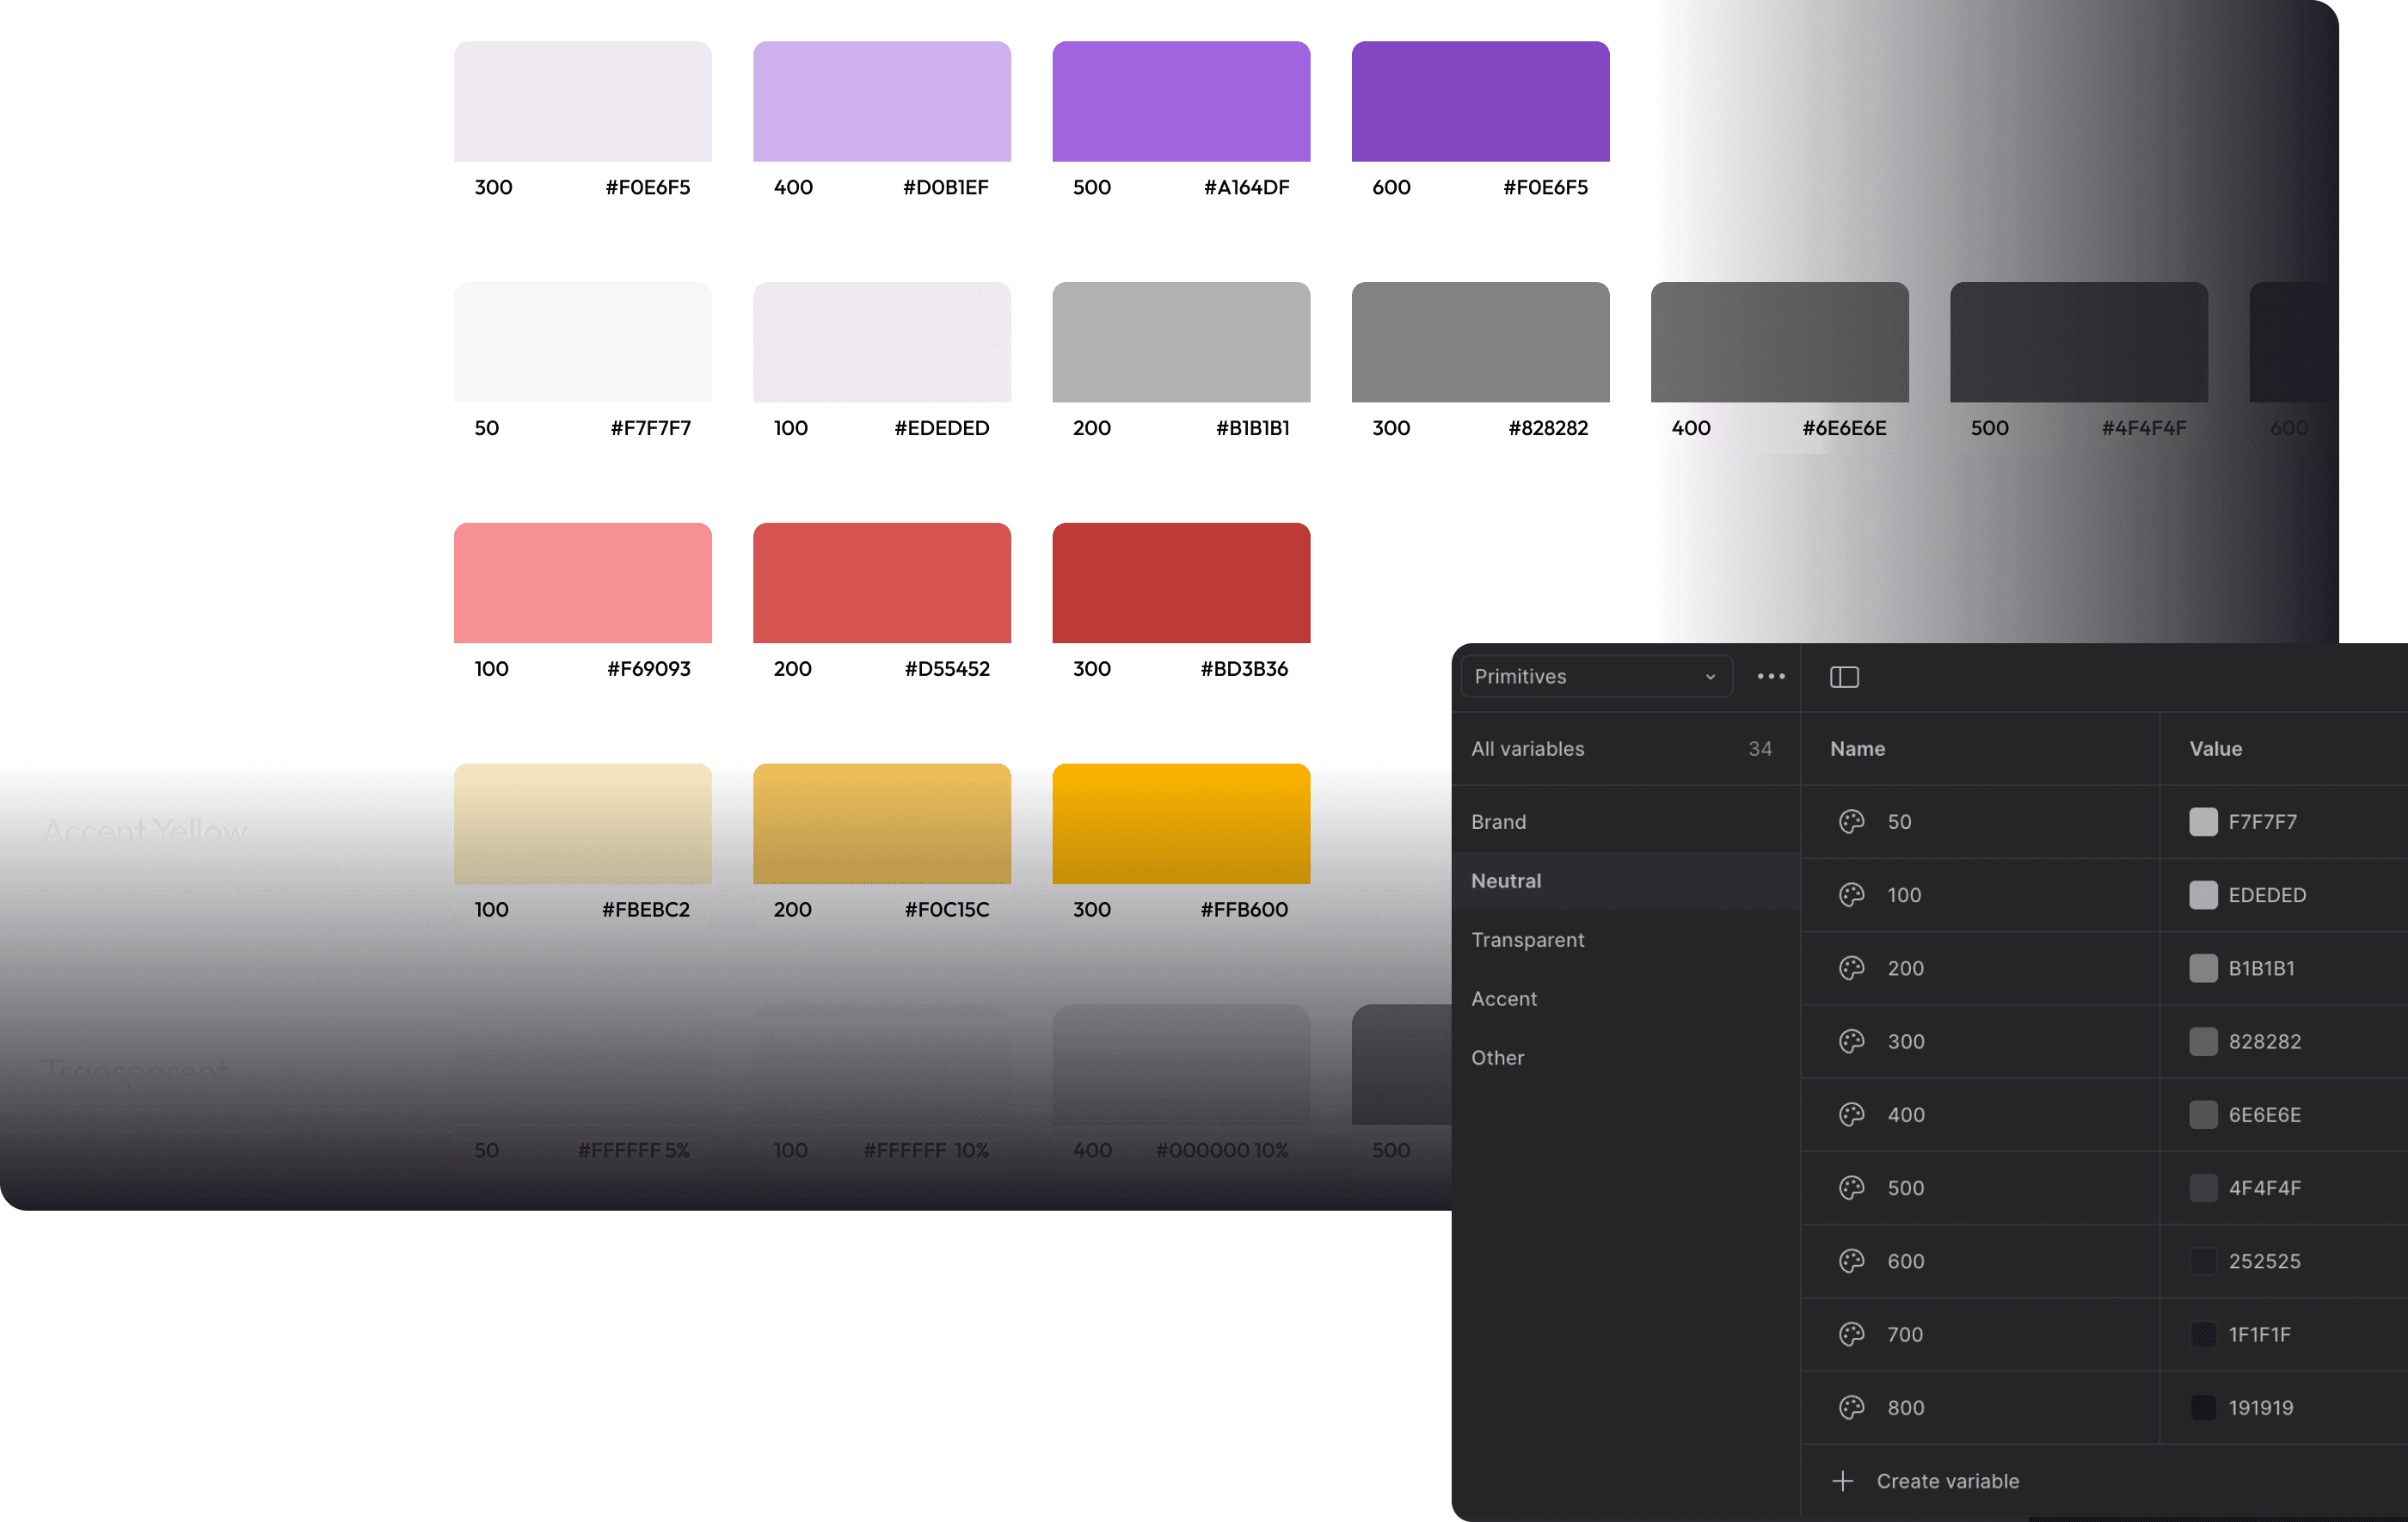The height and width of the screenshot is (1522, 2408).
Task: Click the palette icon beside variable 50
Action: point(1851,821)
